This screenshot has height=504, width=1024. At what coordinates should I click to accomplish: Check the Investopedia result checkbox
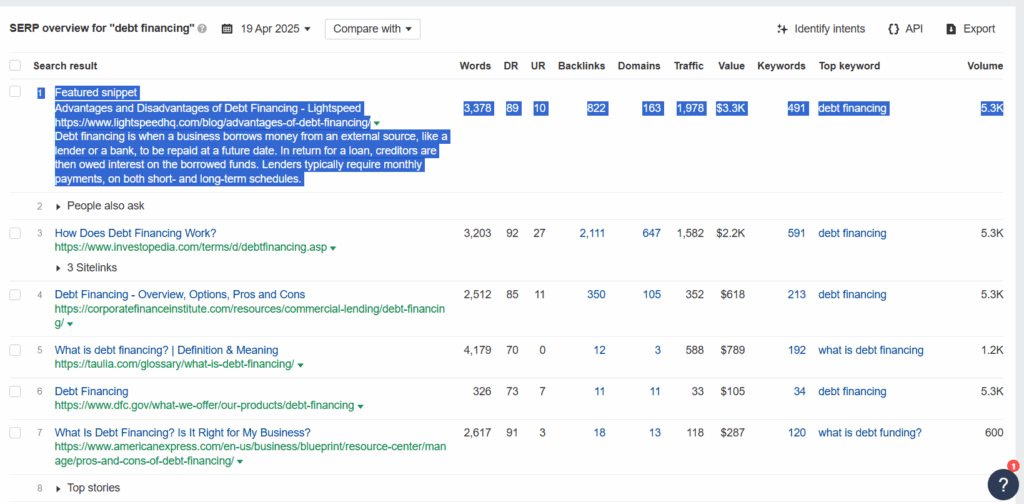point(15,233)
